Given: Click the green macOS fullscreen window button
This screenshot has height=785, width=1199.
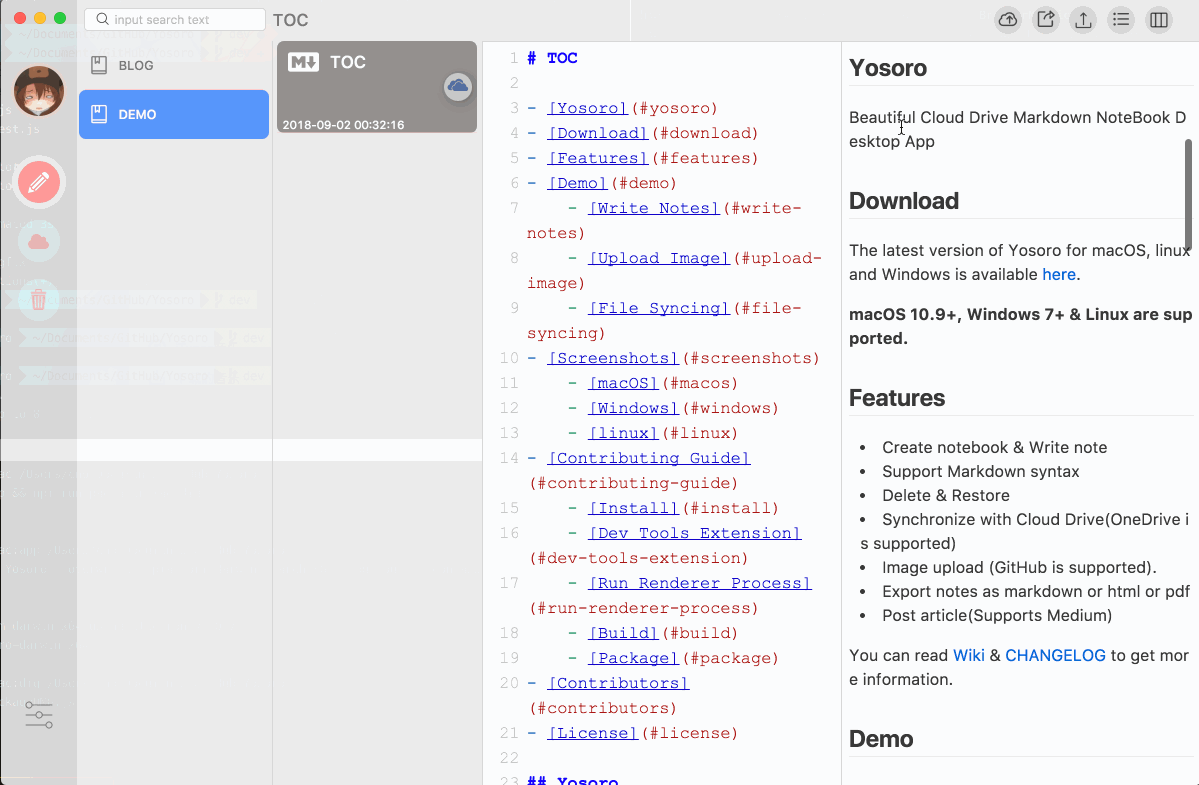Looking at the screenshot, I should click(60, 18).
